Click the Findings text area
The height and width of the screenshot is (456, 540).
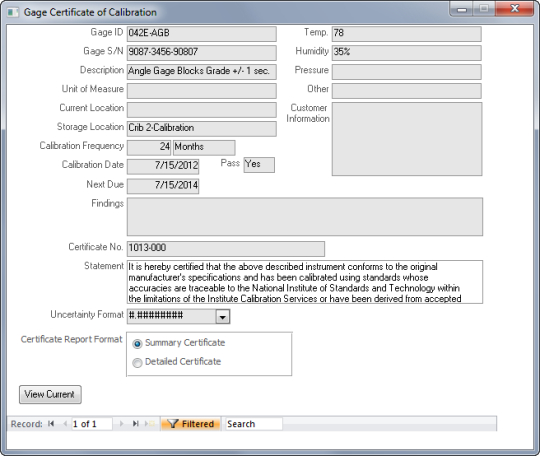[x=305, y=217]
